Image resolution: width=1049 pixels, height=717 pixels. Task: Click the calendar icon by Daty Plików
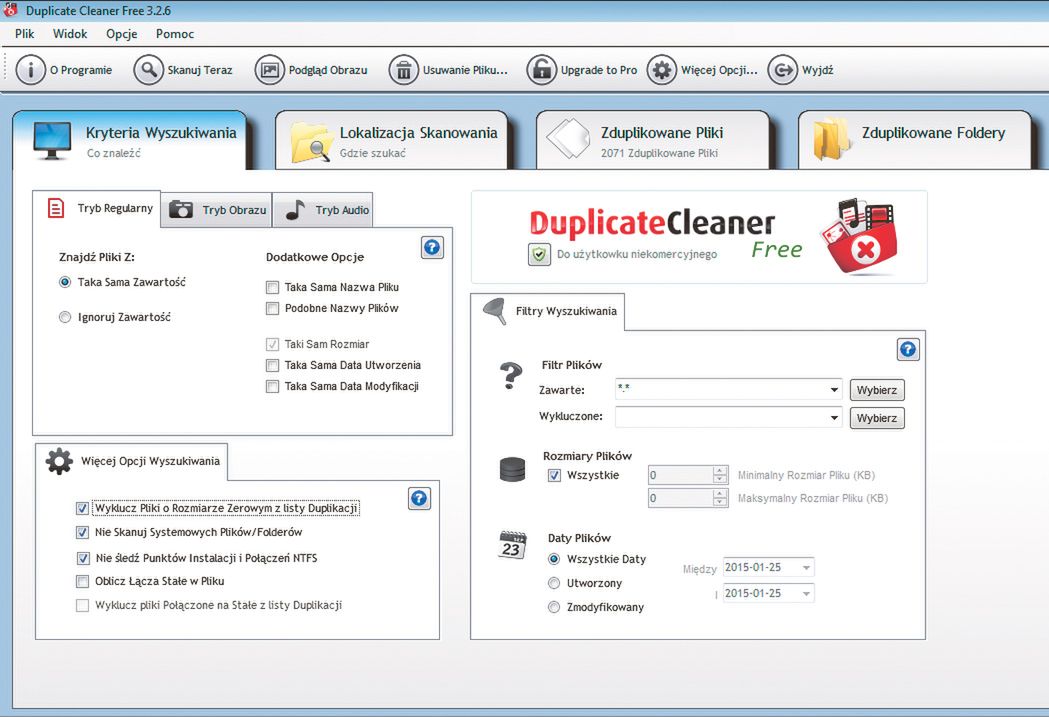click(x=513, y=545)
